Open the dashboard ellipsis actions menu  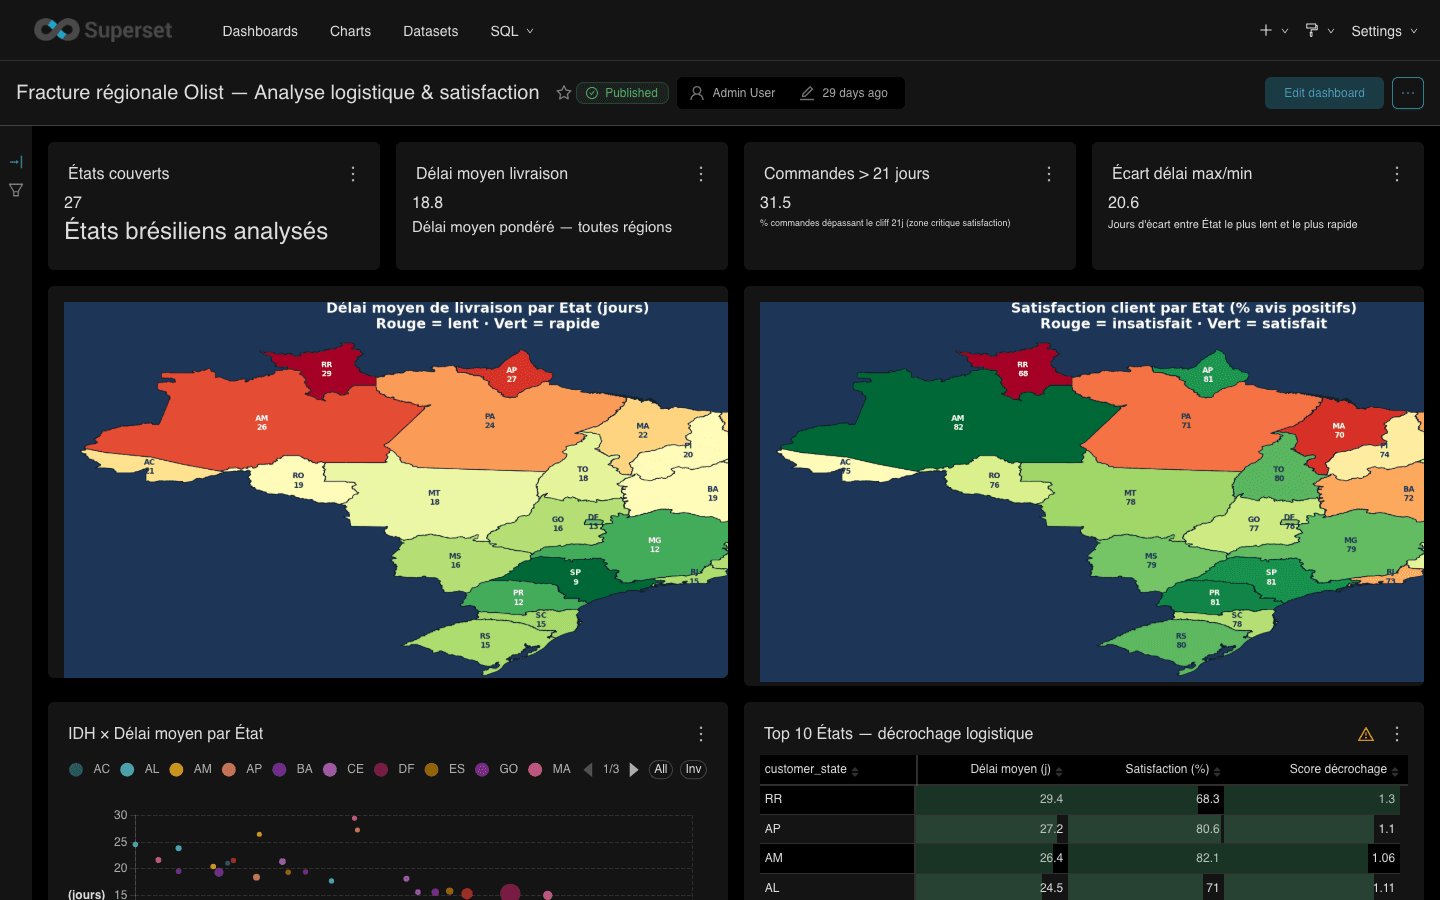1408,93
